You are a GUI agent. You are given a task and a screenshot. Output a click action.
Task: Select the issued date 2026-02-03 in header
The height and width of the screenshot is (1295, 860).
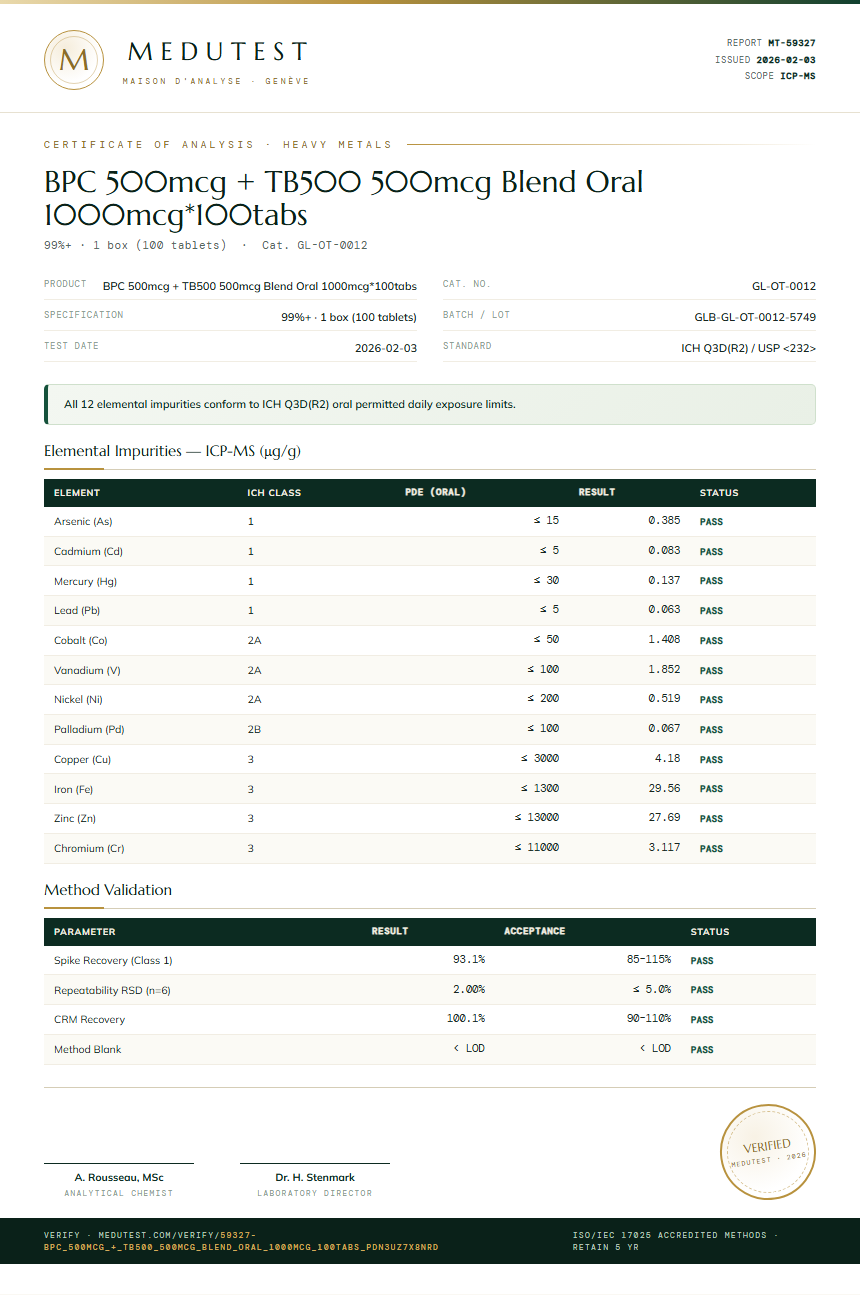(786, 60)
